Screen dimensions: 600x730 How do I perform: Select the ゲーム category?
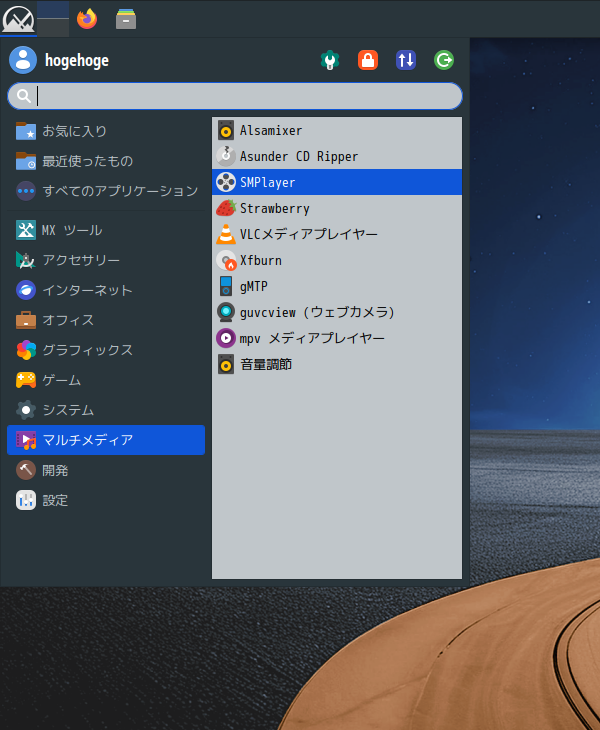coord(106,380)
